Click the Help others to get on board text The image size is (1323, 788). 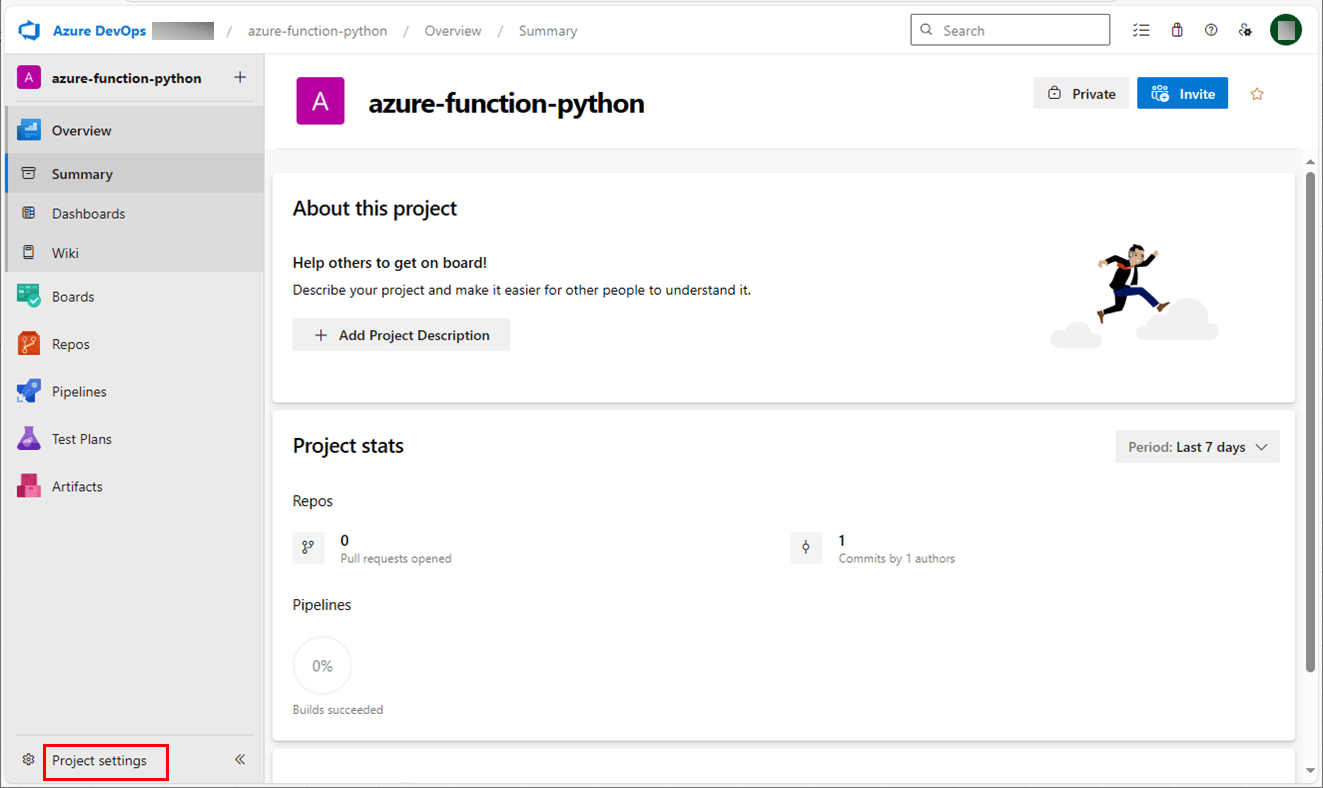click(390, 262)
